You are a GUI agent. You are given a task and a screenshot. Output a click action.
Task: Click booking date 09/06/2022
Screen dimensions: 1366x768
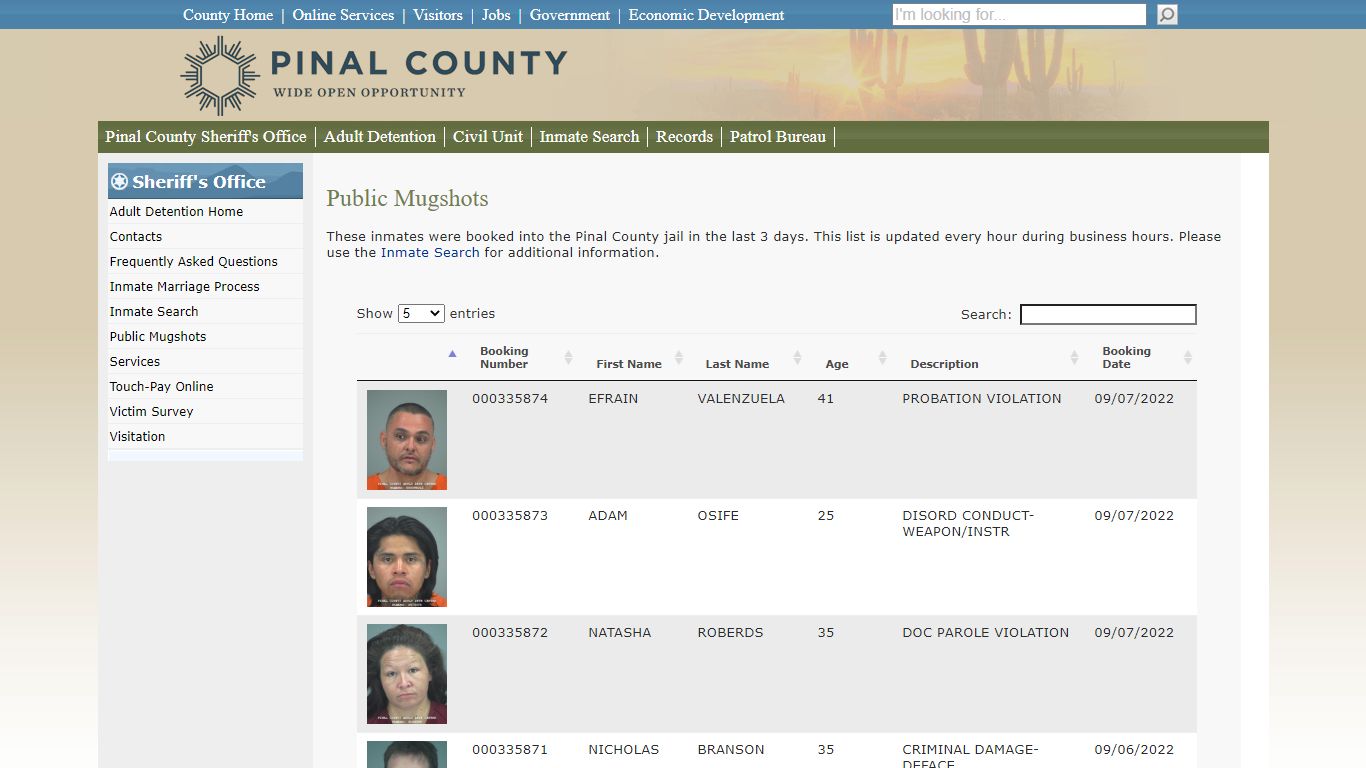tap(1134, 749)
